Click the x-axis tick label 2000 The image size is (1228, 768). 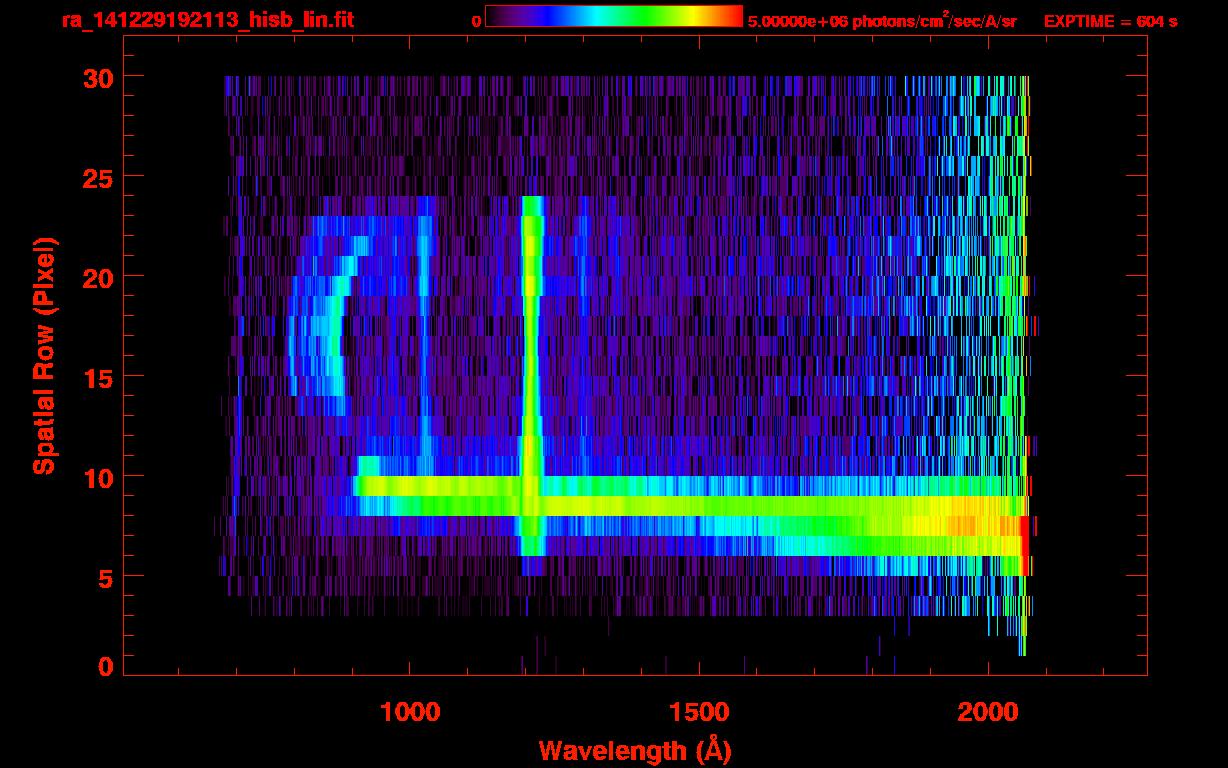987,712
